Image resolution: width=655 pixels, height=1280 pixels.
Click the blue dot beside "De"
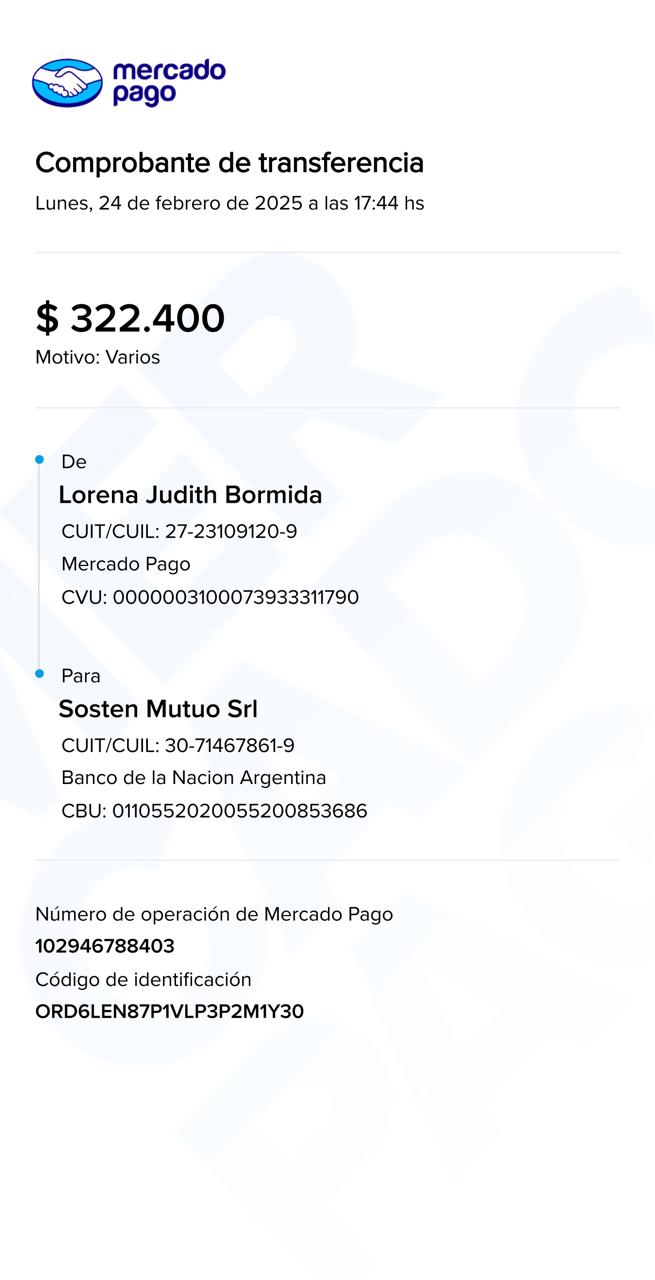tap(40, 460)
